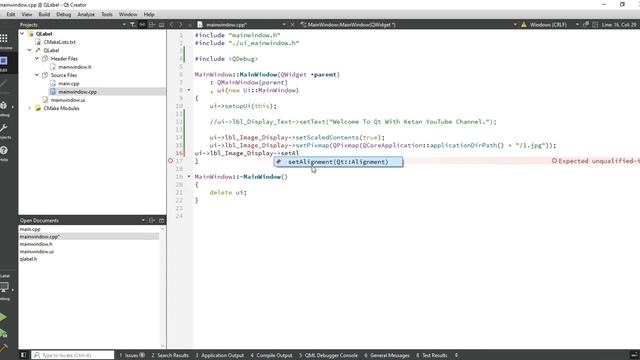Open the kit selector monitor icon
The height and width of the screenshot is (360, 640).
point(4,287)
